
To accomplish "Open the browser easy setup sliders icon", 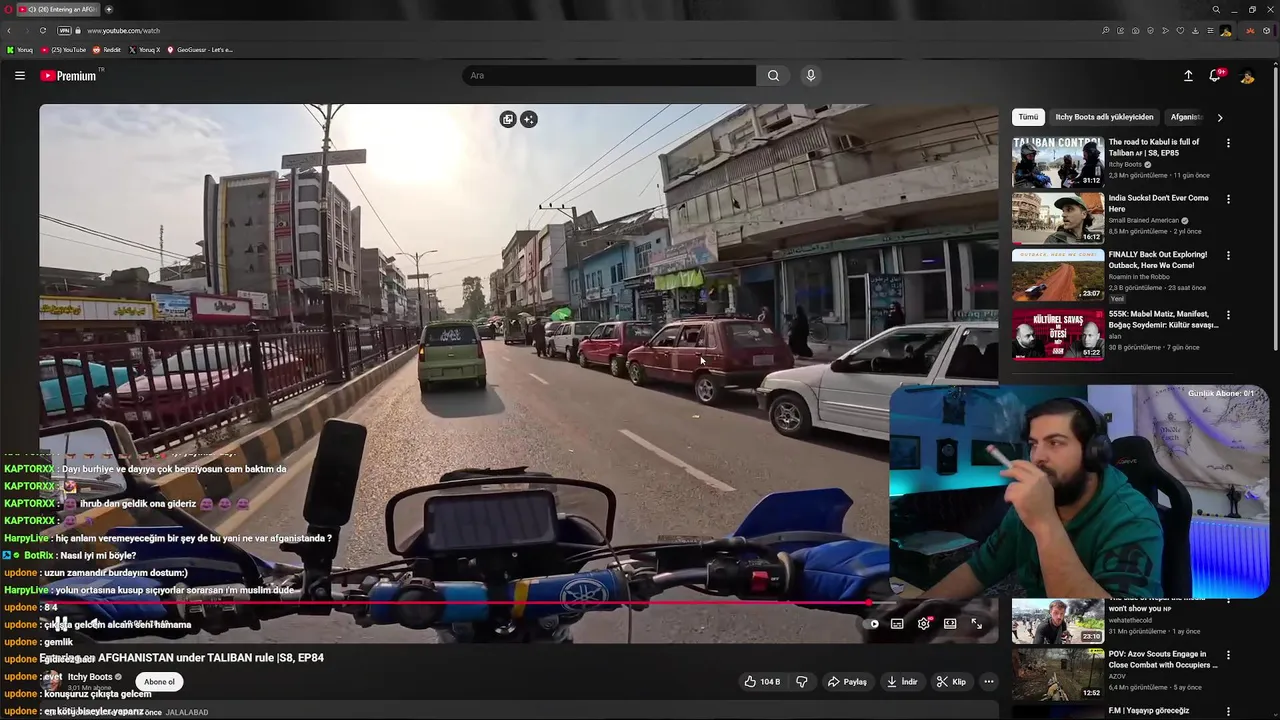I will [x=1210, y=30].
